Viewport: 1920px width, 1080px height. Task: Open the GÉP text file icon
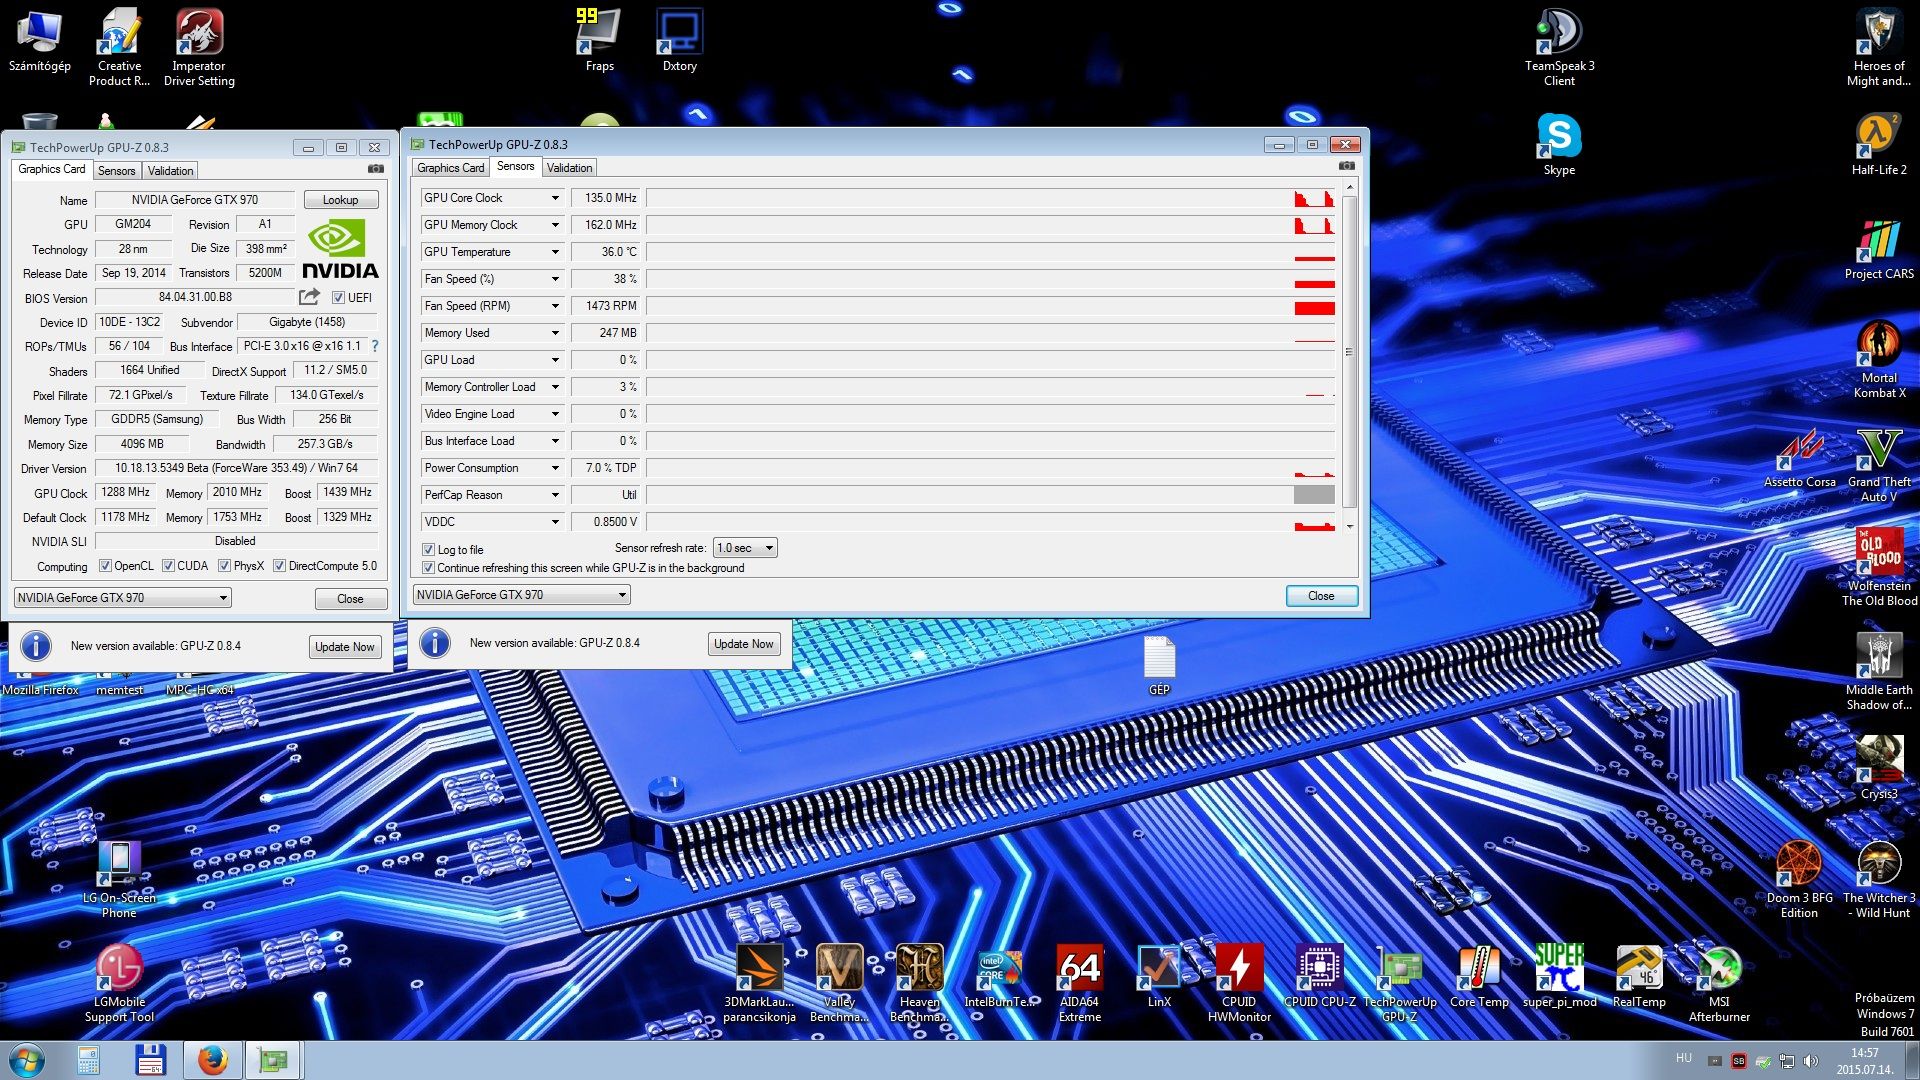1159,665
